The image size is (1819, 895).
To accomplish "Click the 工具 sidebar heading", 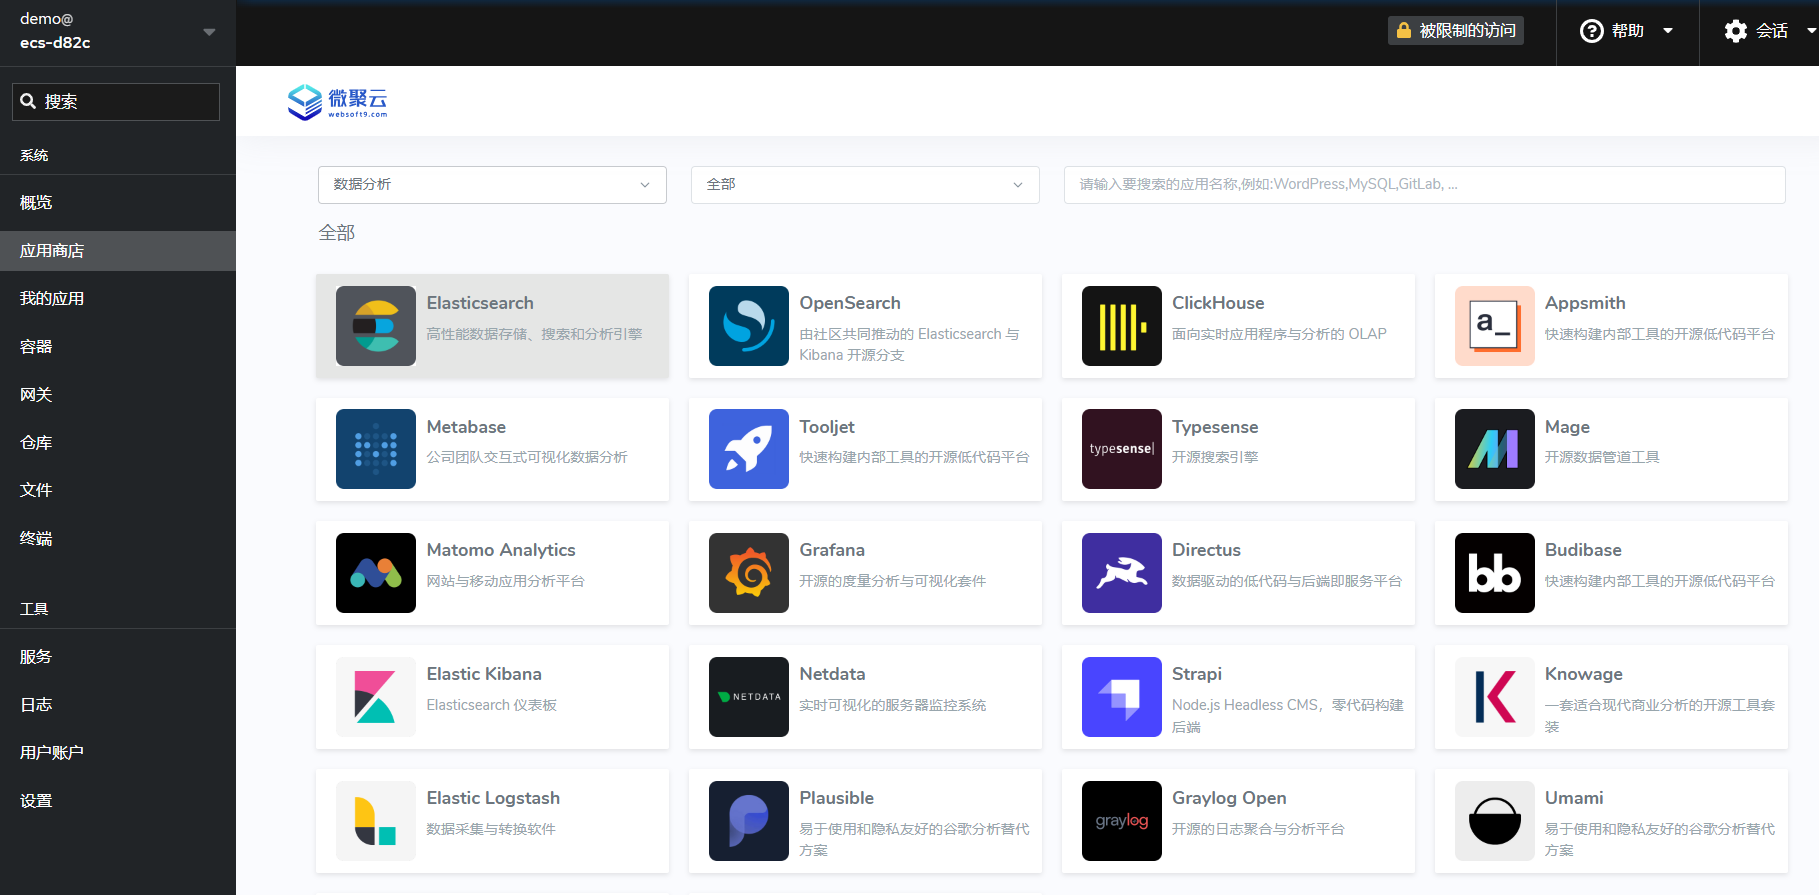I will pos(34,609).
